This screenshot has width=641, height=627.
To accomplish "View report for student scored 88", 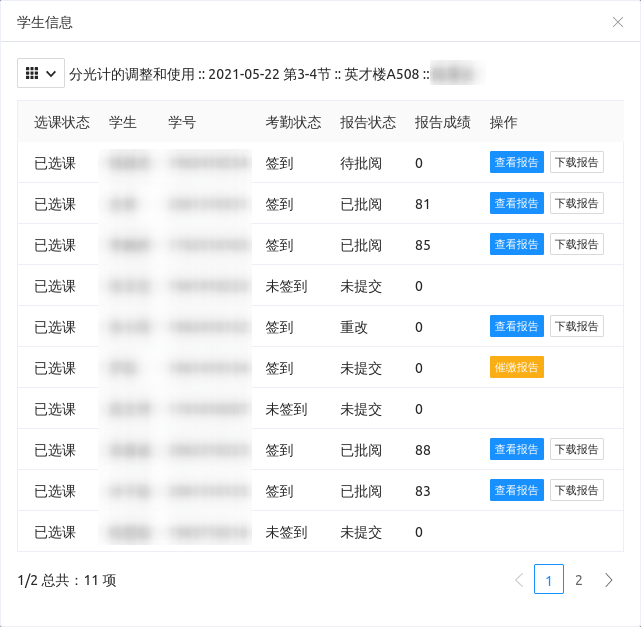I will [516, 450].
